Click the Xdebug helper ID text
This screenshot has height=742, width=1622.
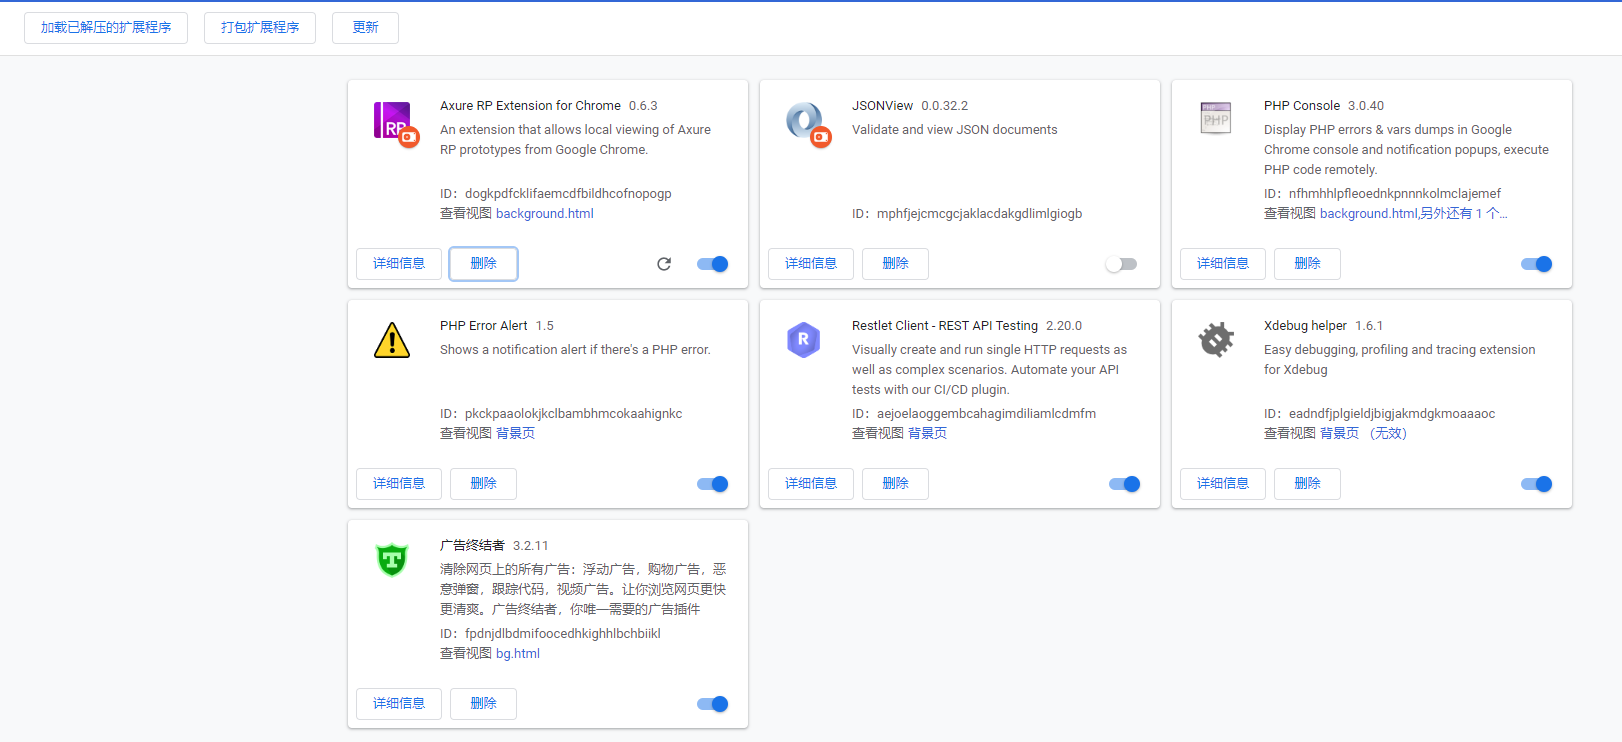pos(1380,414)
